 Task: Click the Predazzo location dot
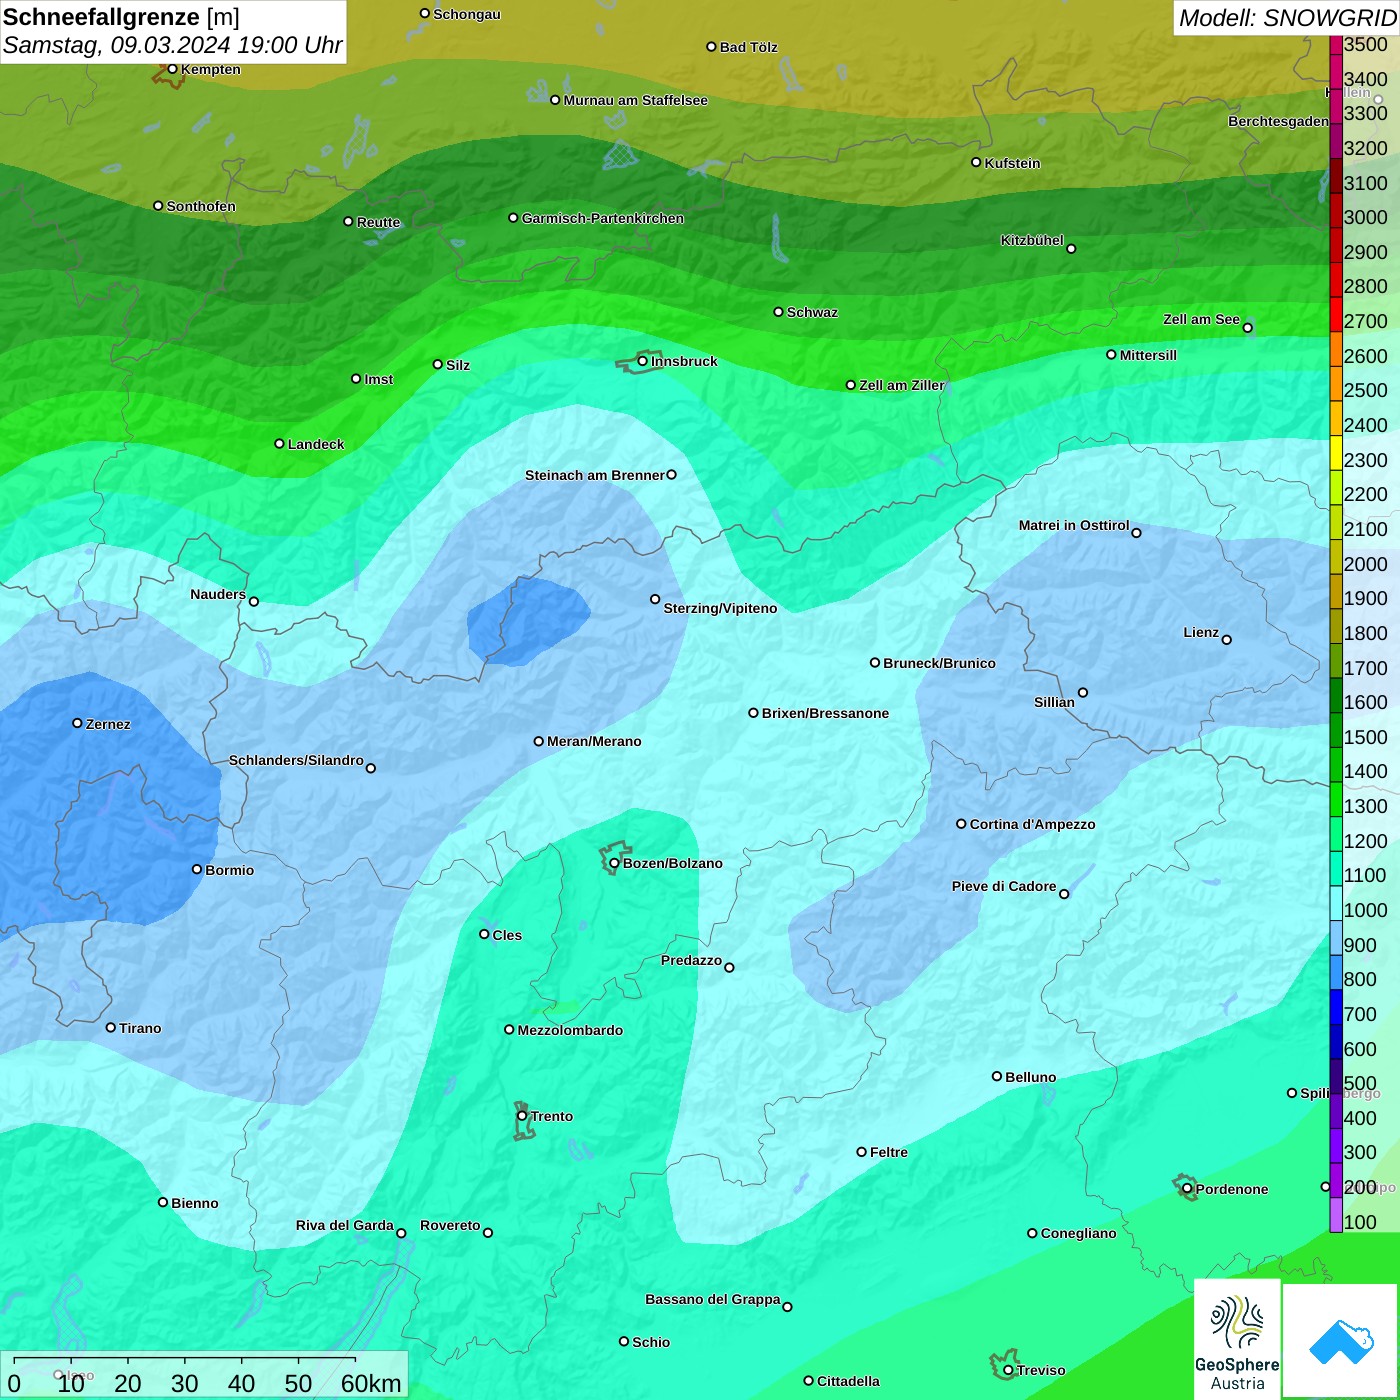(729, 967)
